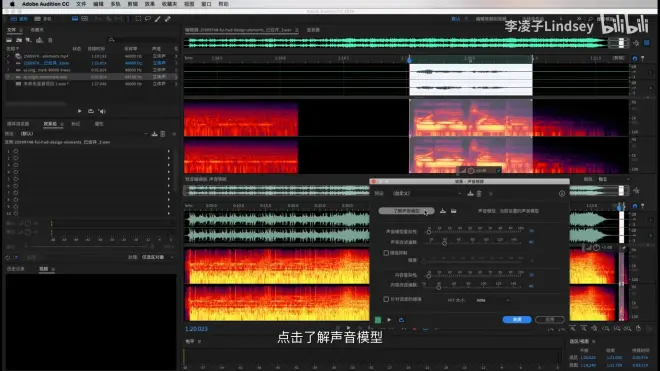Select the Paintbrush Selection tool
660x371 pixels.
click(157, 19)
